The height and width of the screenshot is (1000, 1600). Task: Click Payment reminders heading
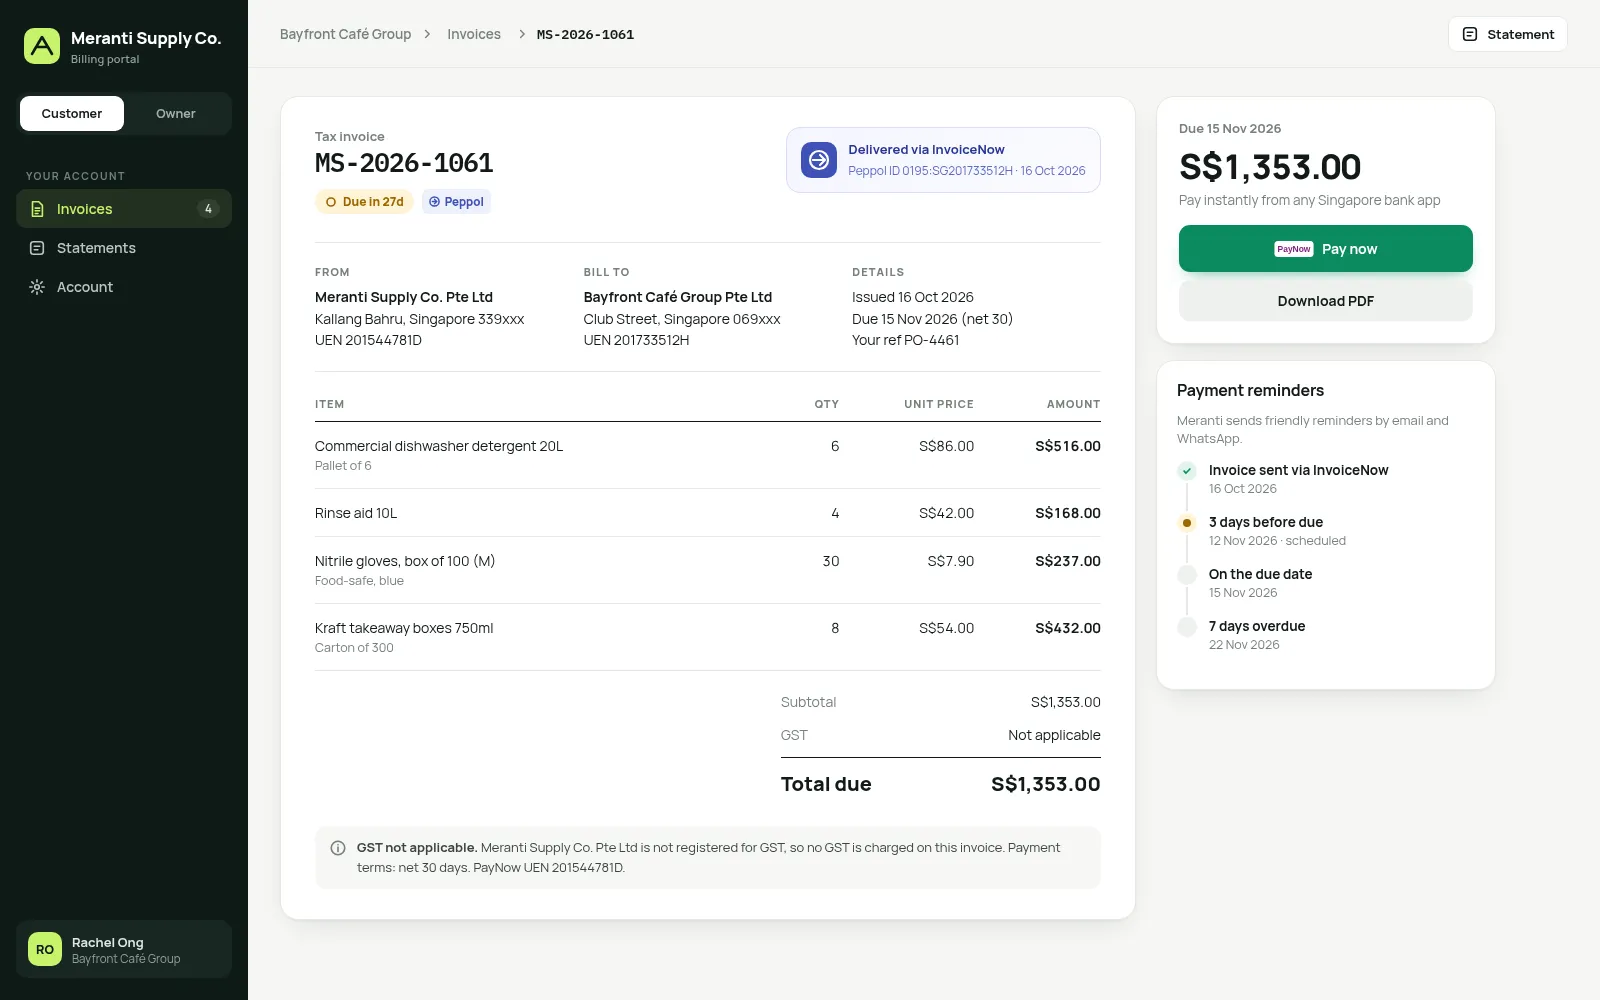click(x=1250, y=391)
